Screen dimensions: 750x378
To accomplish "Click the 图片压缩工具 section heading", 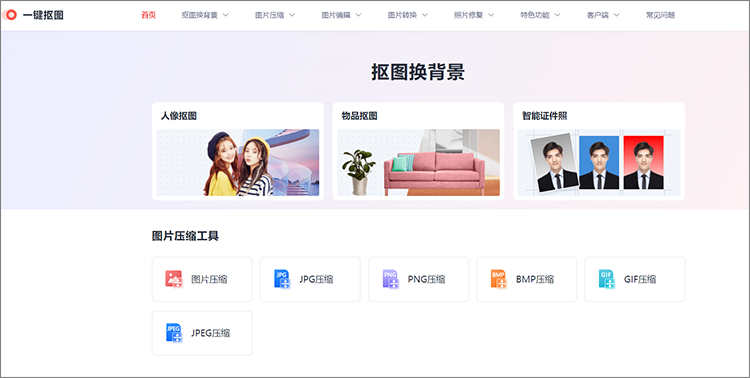I will (185, 236).
